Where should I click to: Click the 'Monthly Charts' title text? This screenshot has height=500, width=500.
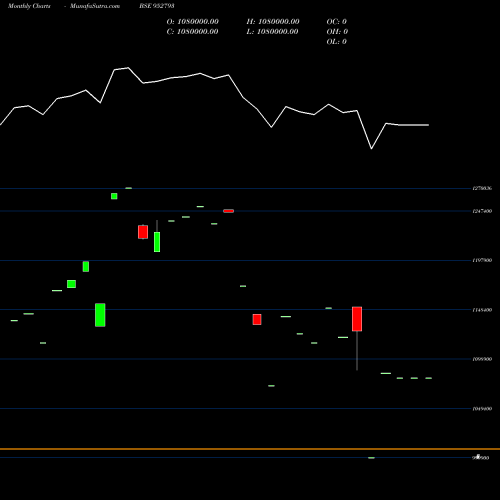coord(29,6)
